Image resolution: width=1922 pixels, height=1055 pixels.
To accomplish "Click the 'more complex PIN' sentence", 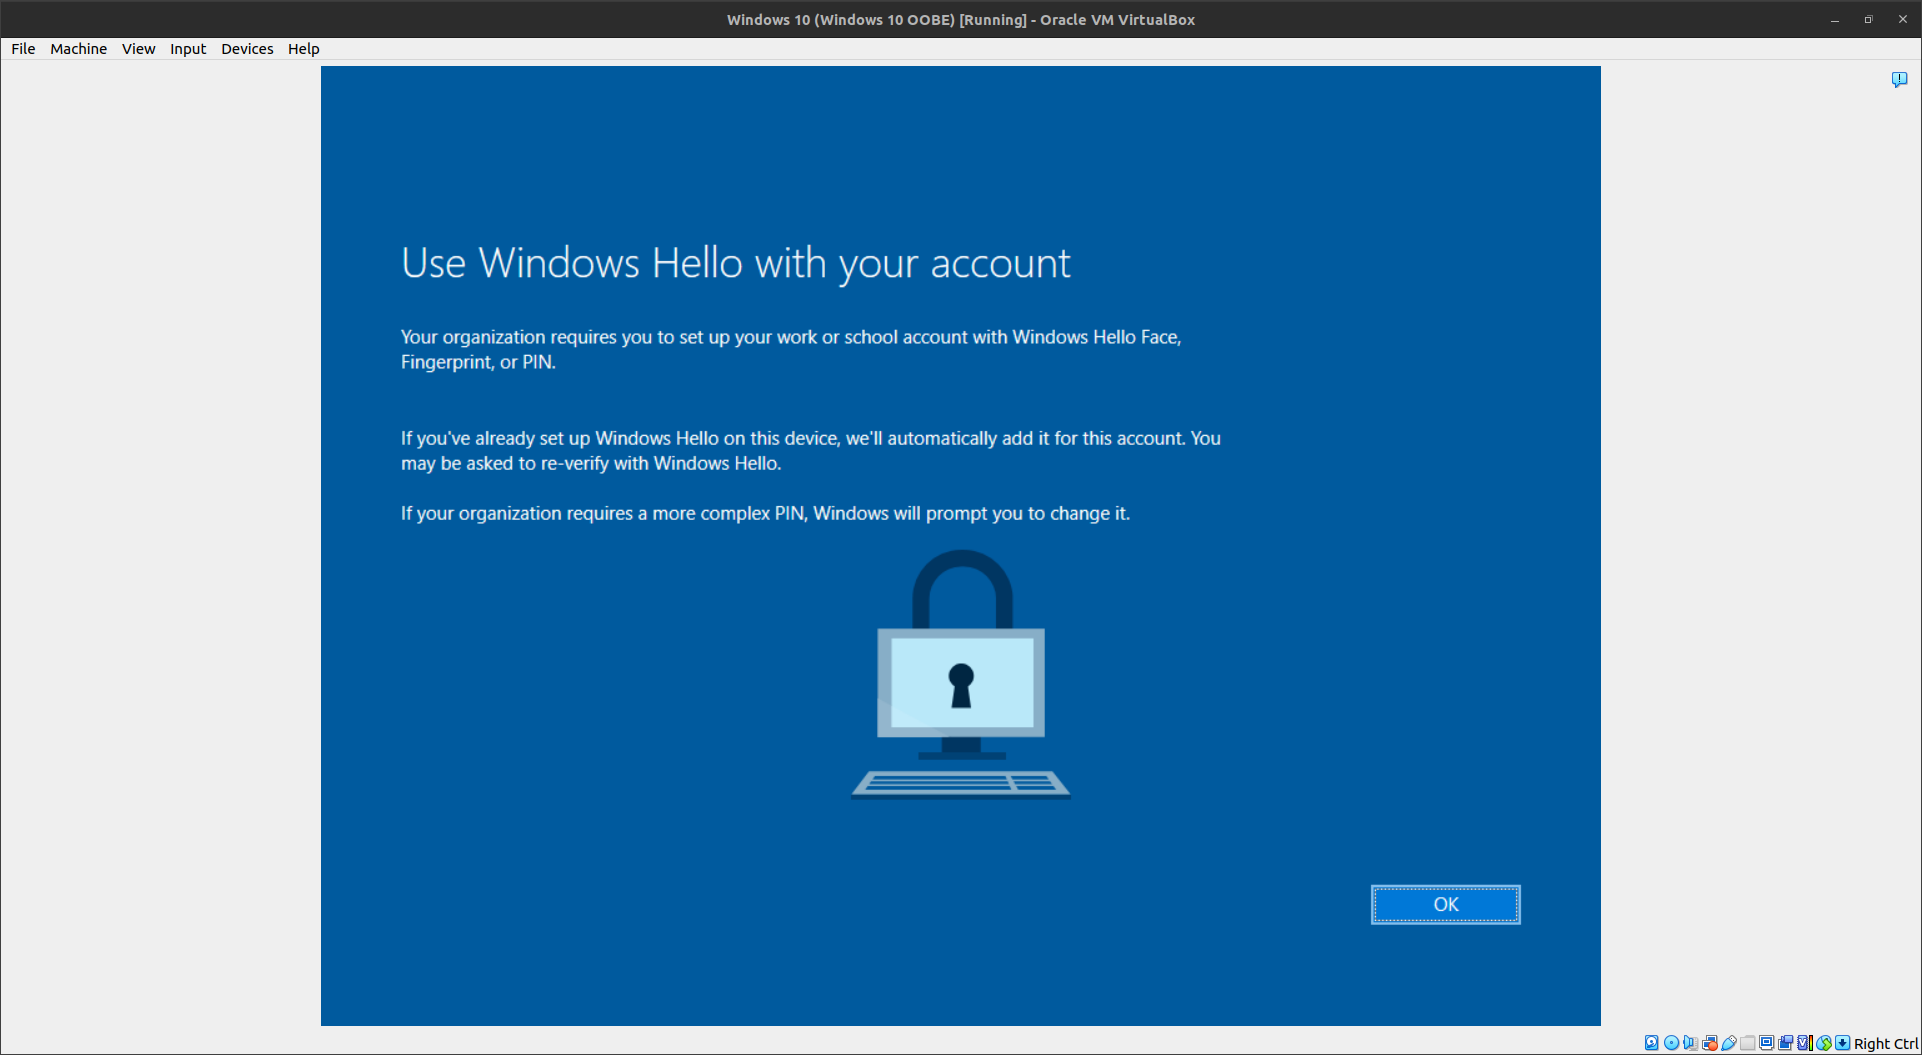I will click(765, 513).
